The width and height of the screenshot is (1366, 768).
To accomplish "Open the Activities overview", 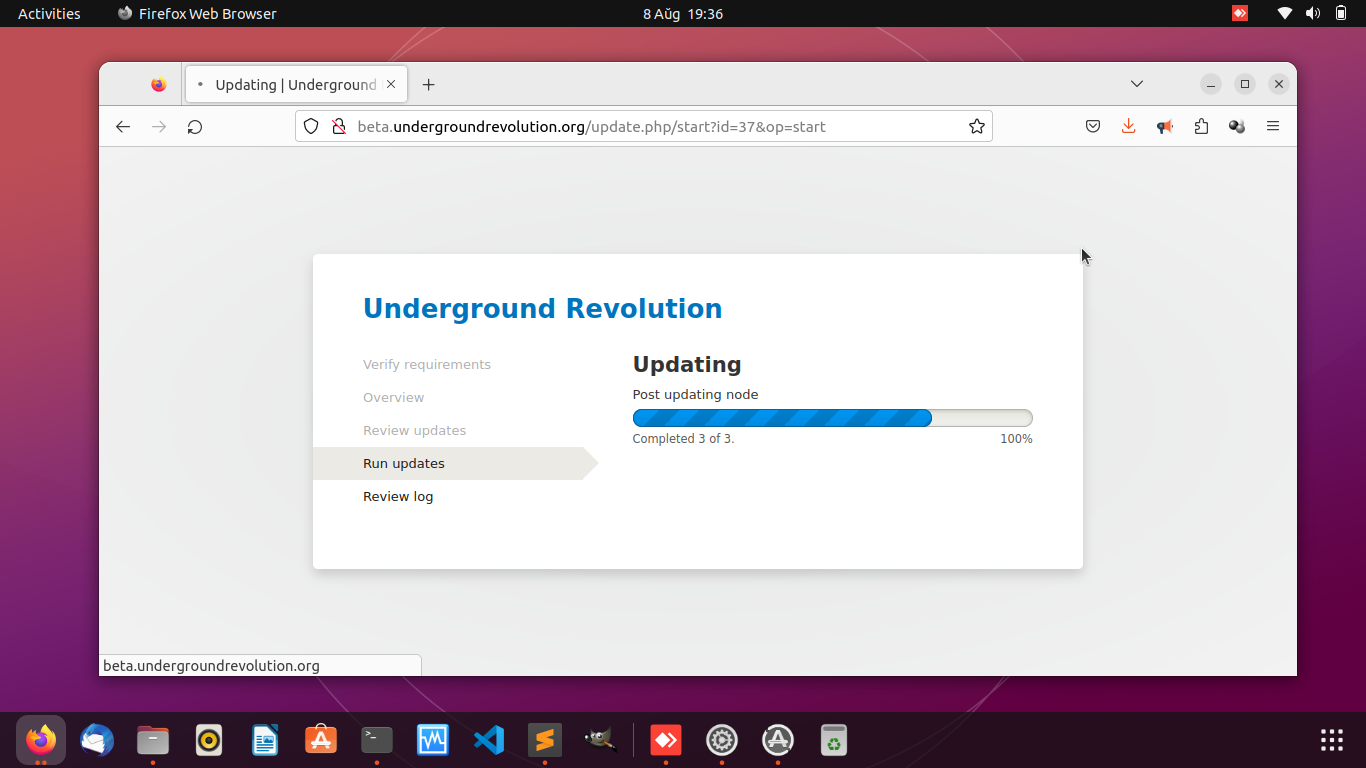I will (x=49, y=14).
